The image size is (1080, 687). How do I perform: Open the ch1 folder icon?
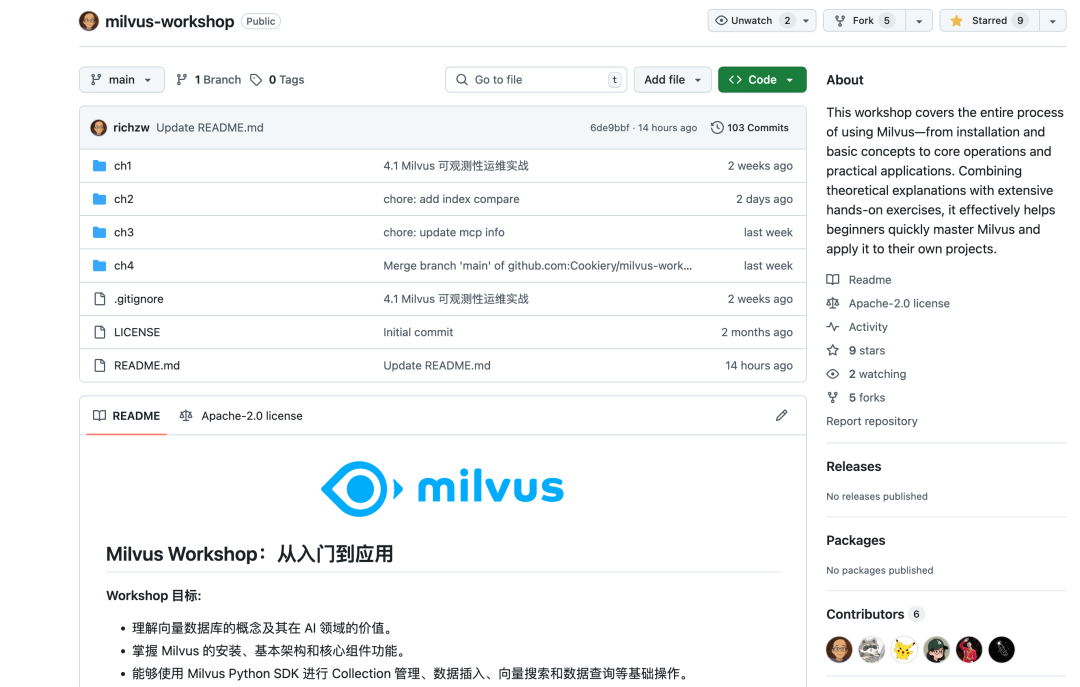pyautogui.click(x=99, y=165)
